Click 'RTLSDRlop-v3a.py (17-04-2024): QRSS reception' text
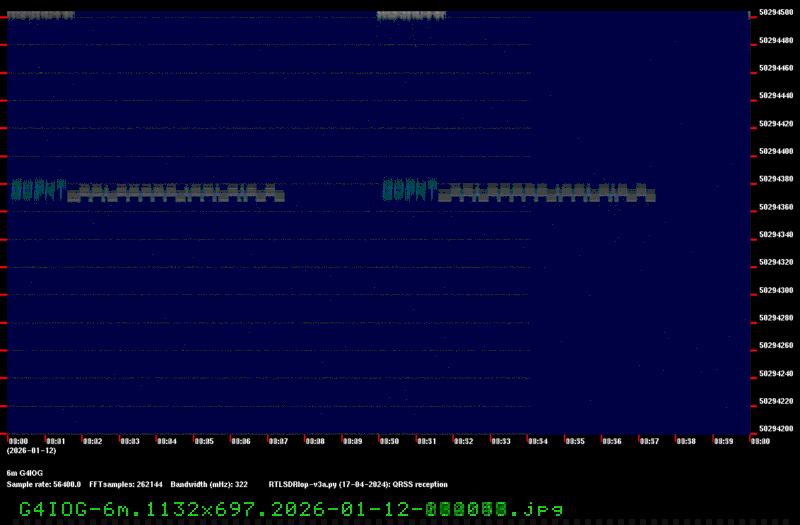 tap(358, 484)
